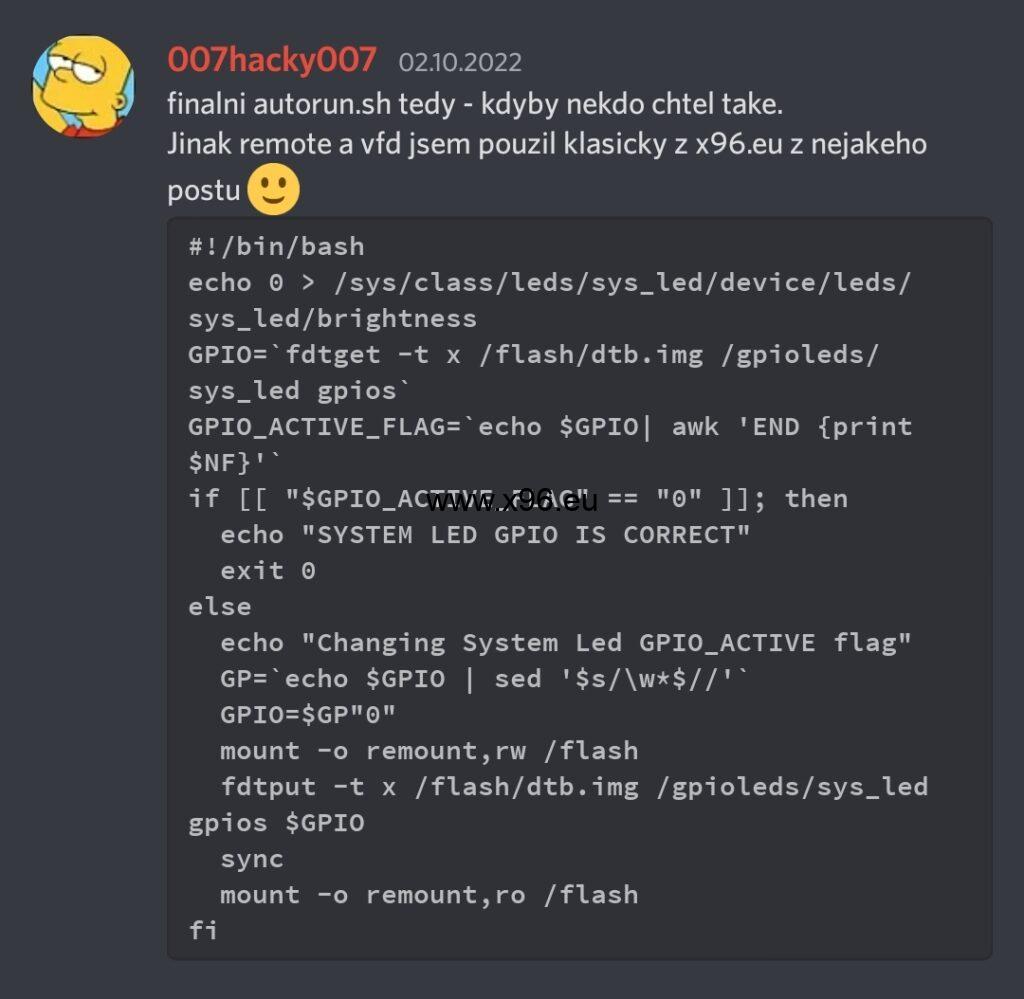Click the "Changing System Led GPIO_ACTIVE flag" line
1024x999 pixels.
[566, 643]
